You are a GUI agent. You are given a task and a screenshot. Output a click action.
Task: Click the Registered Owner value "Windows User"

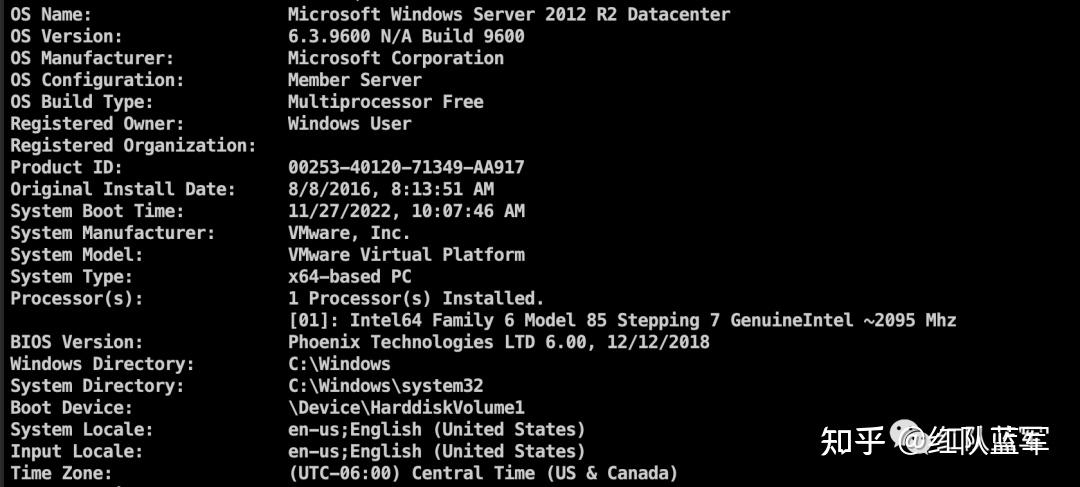coord(350,124)
